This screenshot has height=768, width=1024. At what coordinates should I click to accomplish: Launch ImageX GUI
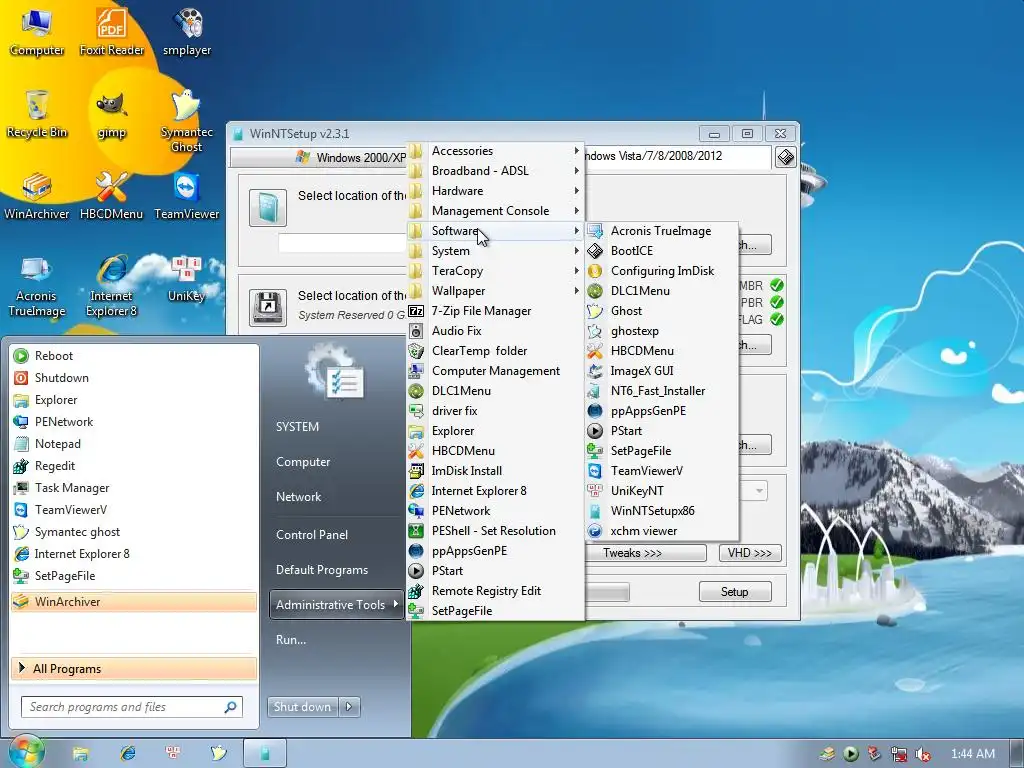click(661, 371)
